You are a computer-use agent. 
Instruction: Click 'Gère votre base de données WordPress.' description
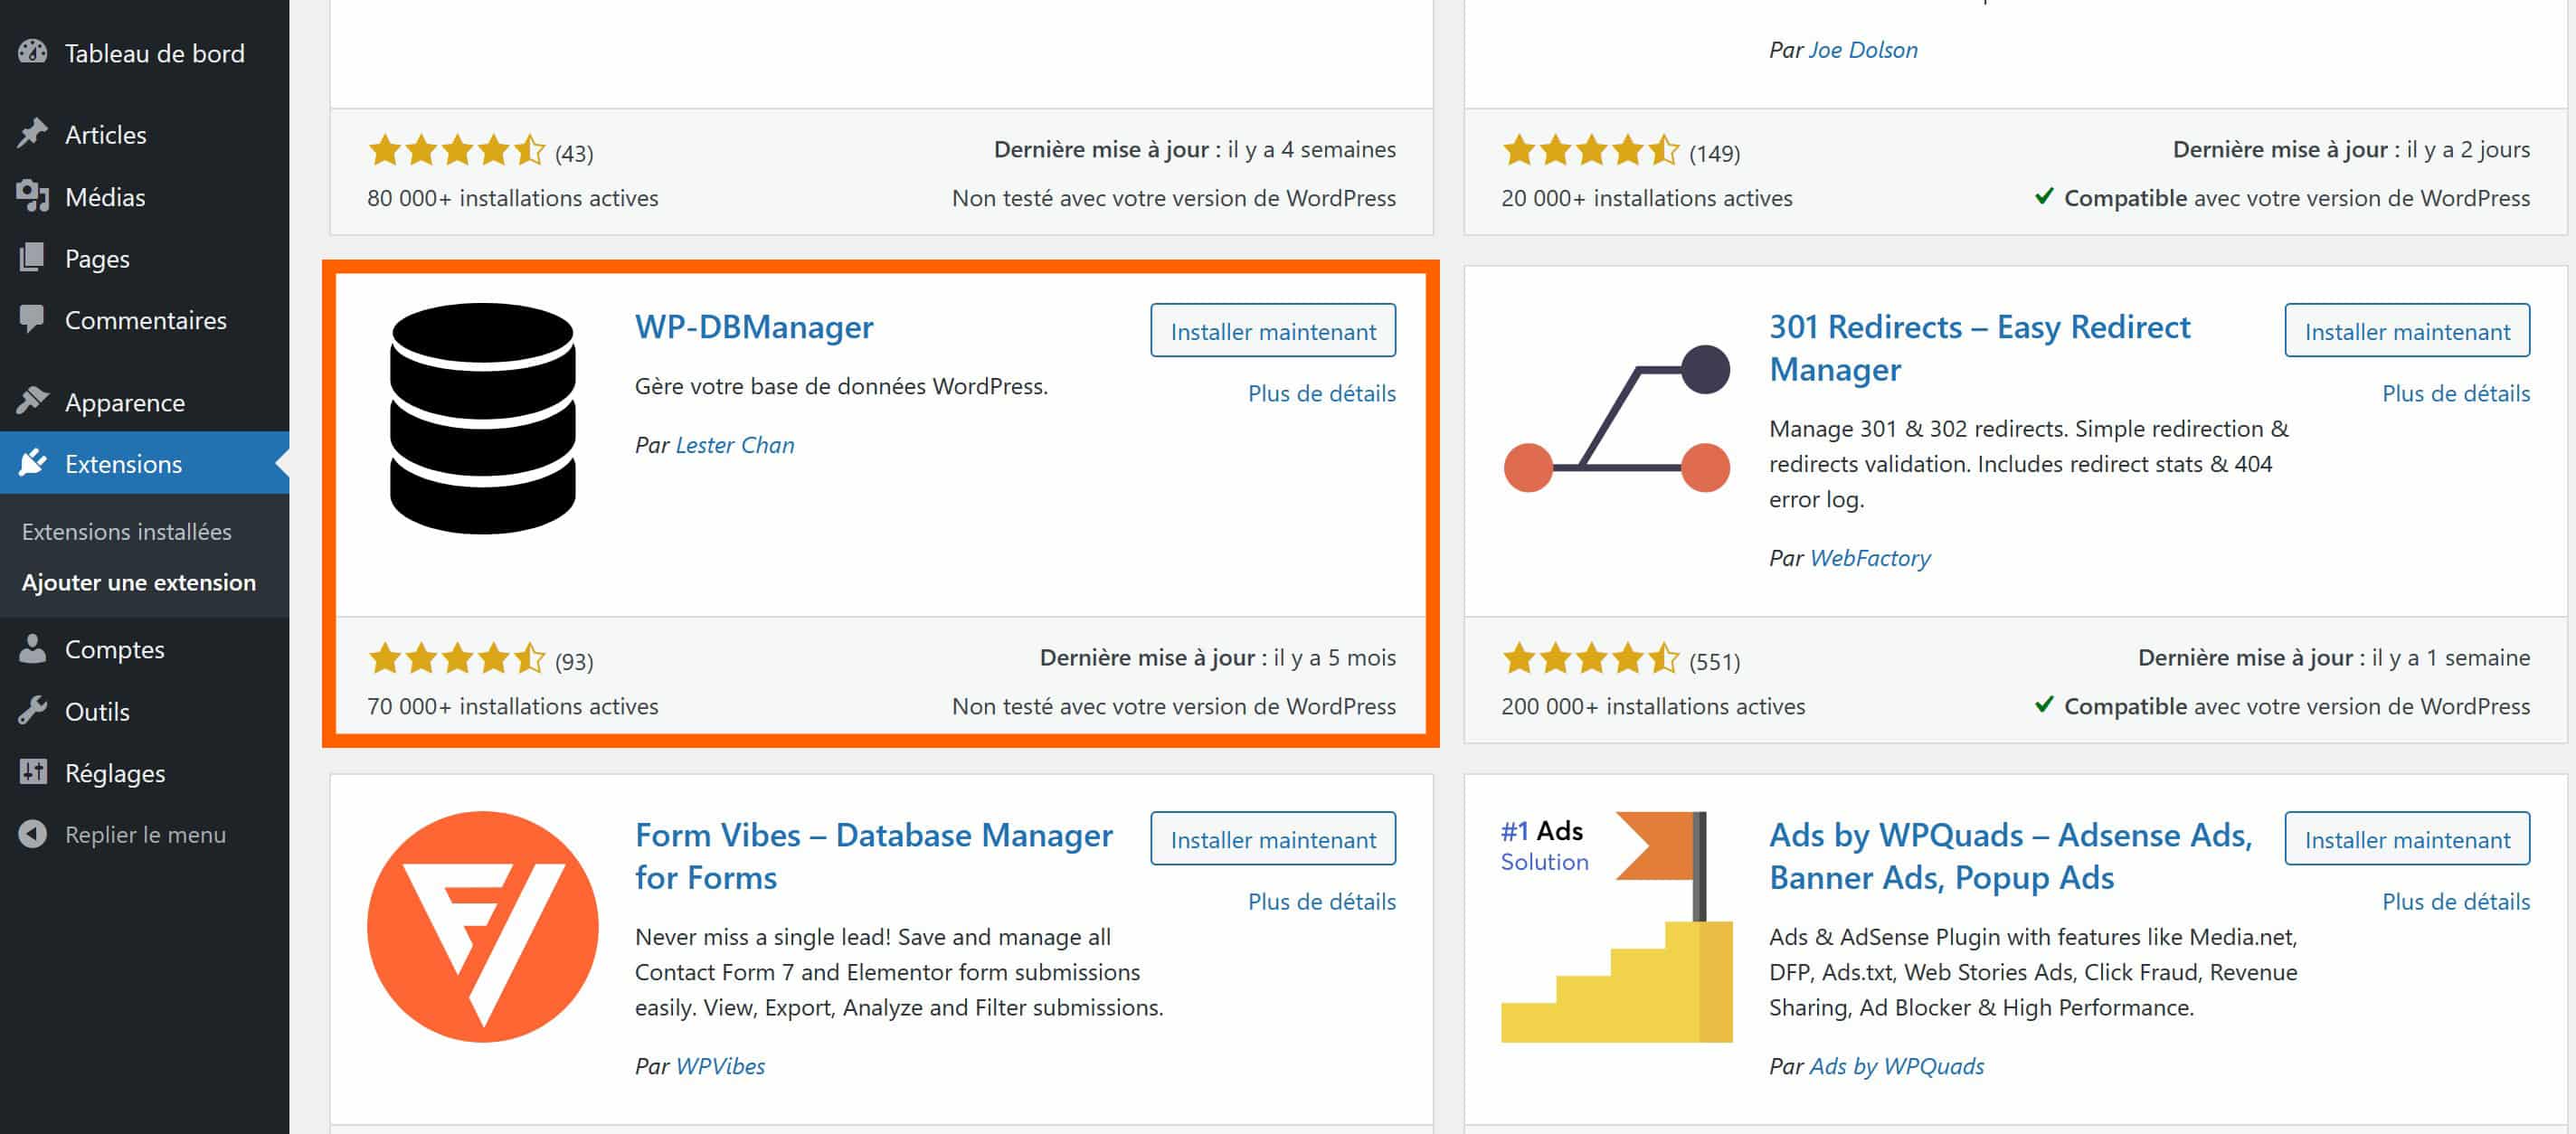[841, 386]
